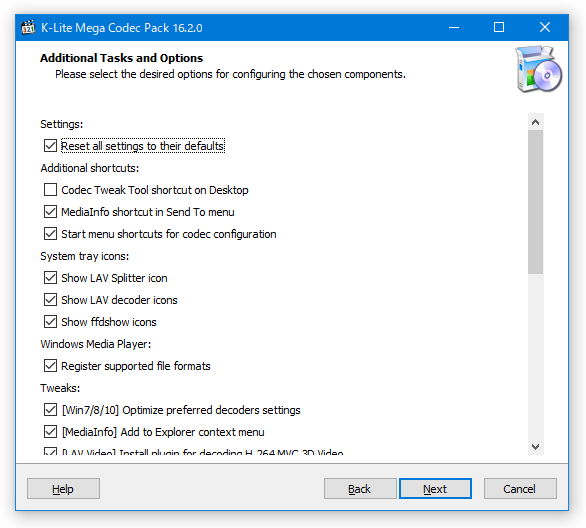
Task: Uncheck Show ffdshow icons
Action: (x=50, y=322)
